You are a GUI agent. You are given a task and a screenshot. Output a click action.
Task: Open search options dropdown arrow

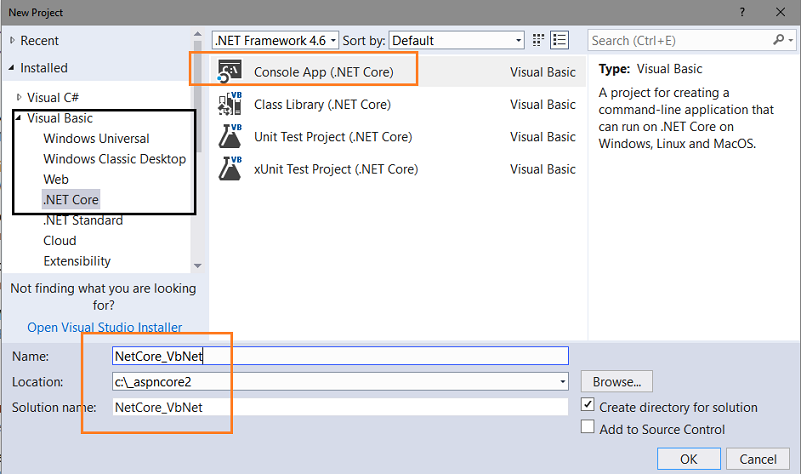point(791,40)
